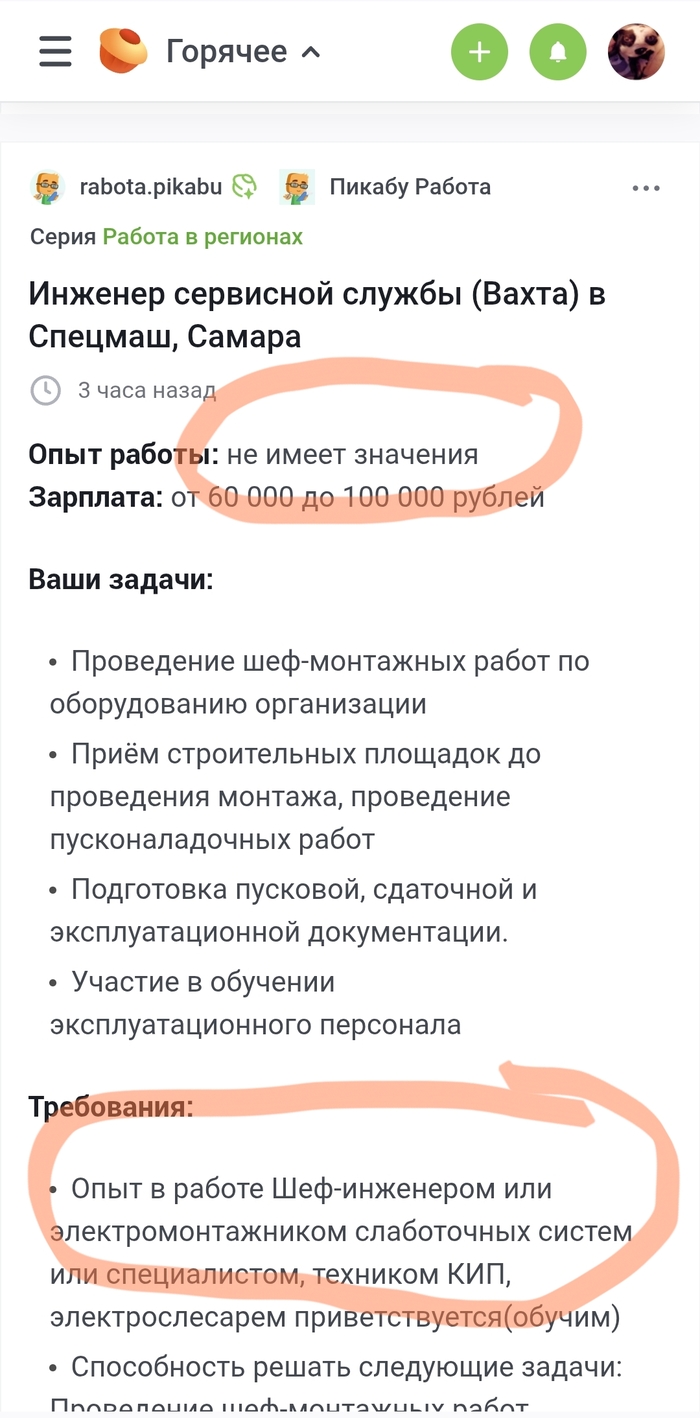Tap the Ваши задачи heading

[120, 580]
